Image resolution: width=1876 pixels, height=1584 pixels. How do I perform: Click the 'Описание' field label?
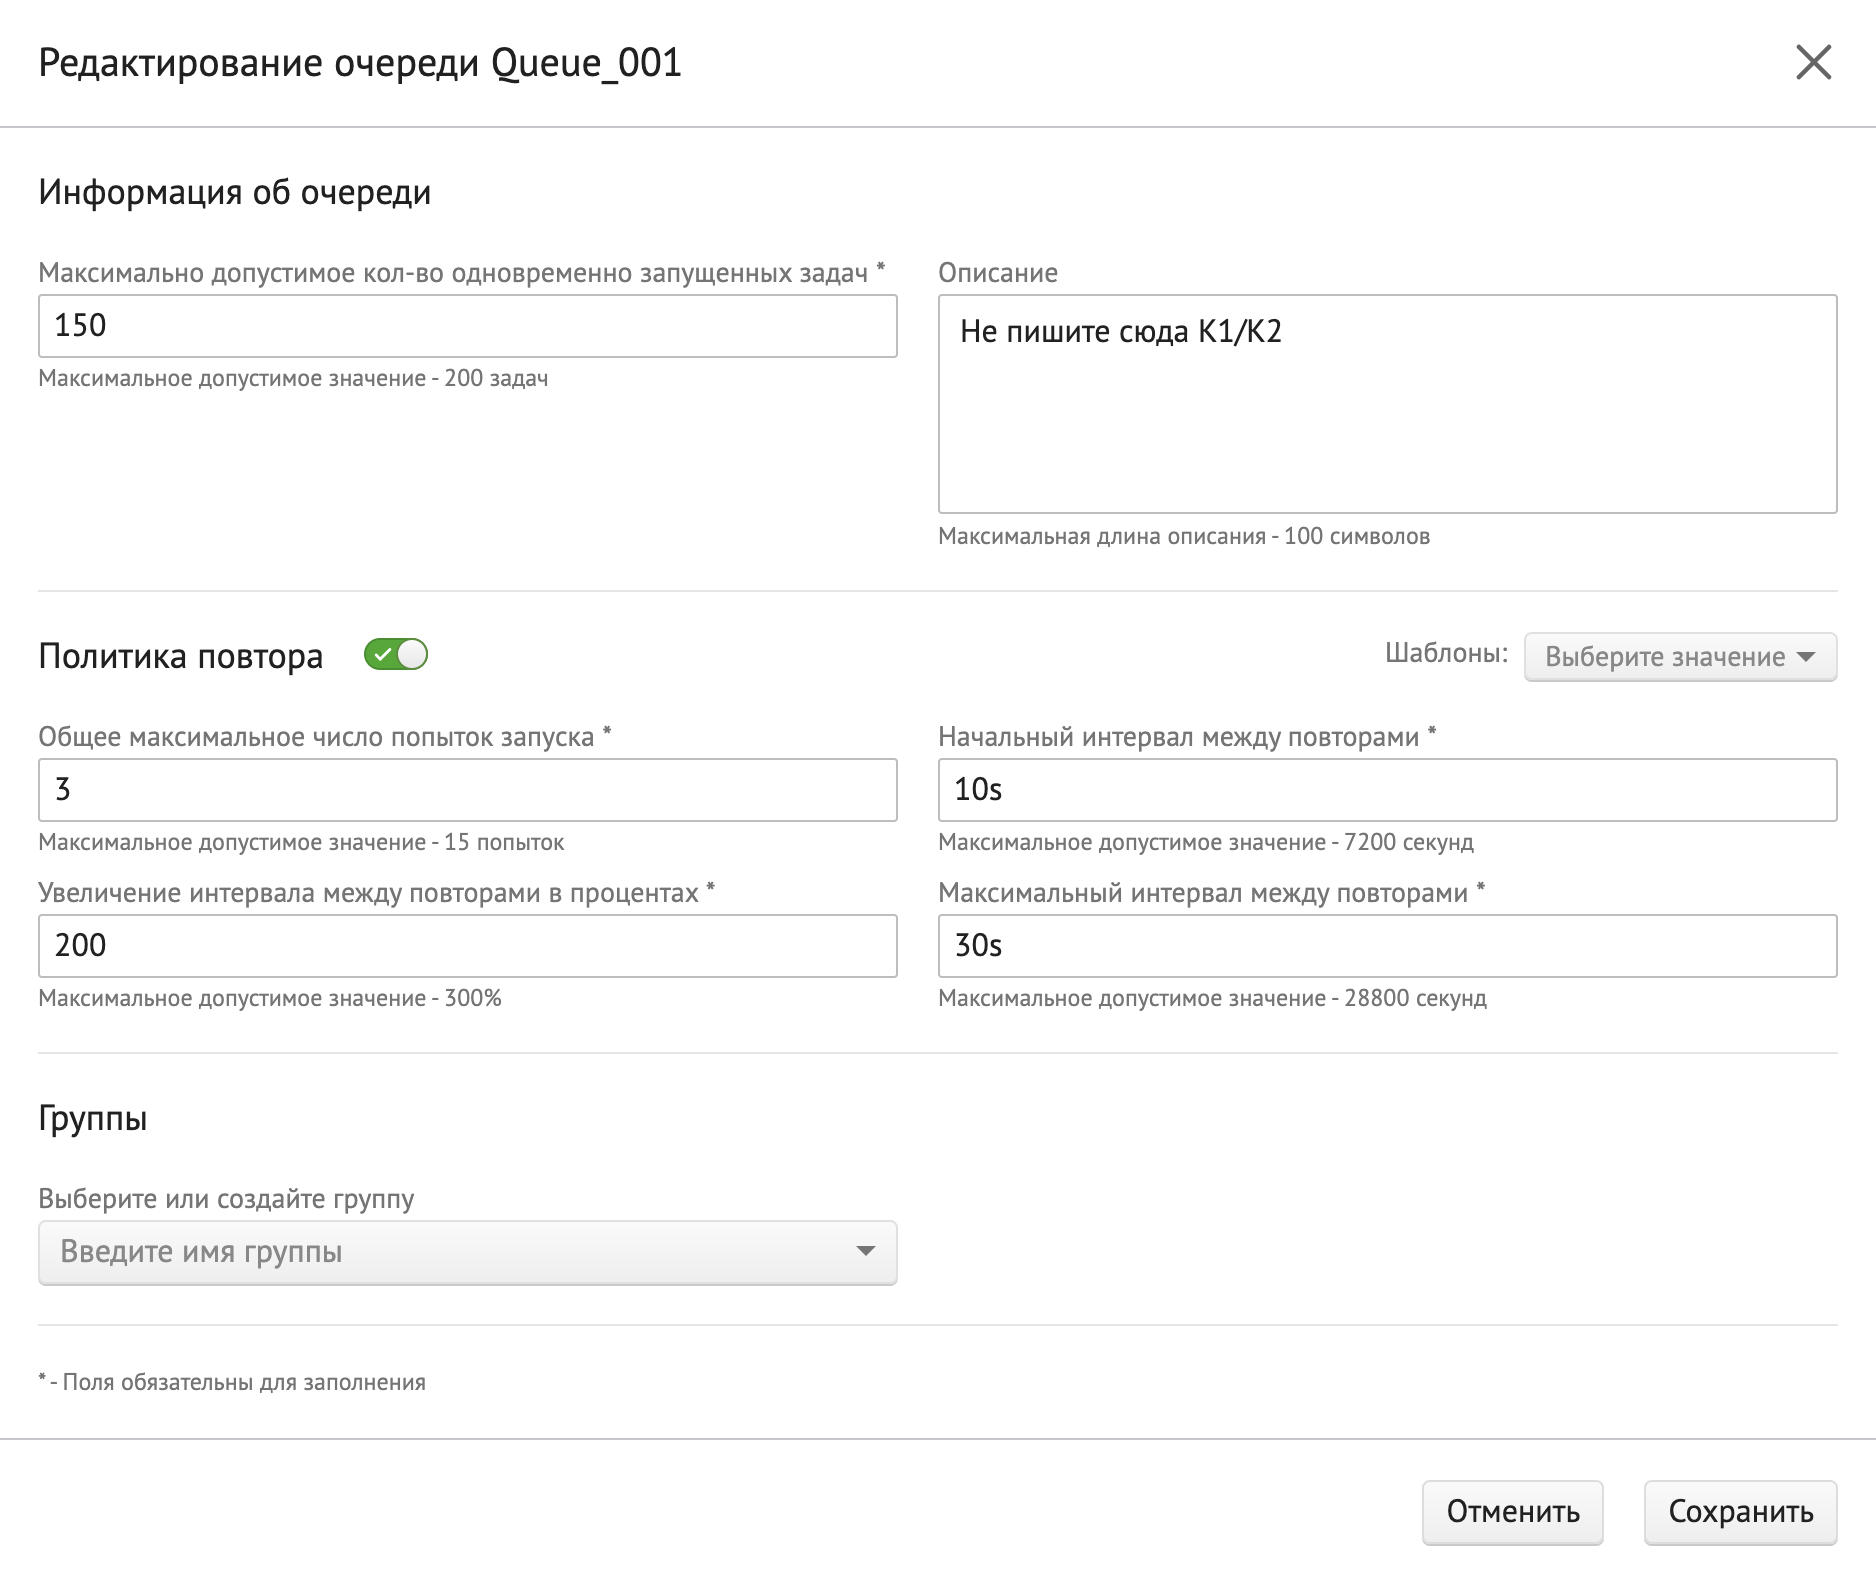[997, 273]
